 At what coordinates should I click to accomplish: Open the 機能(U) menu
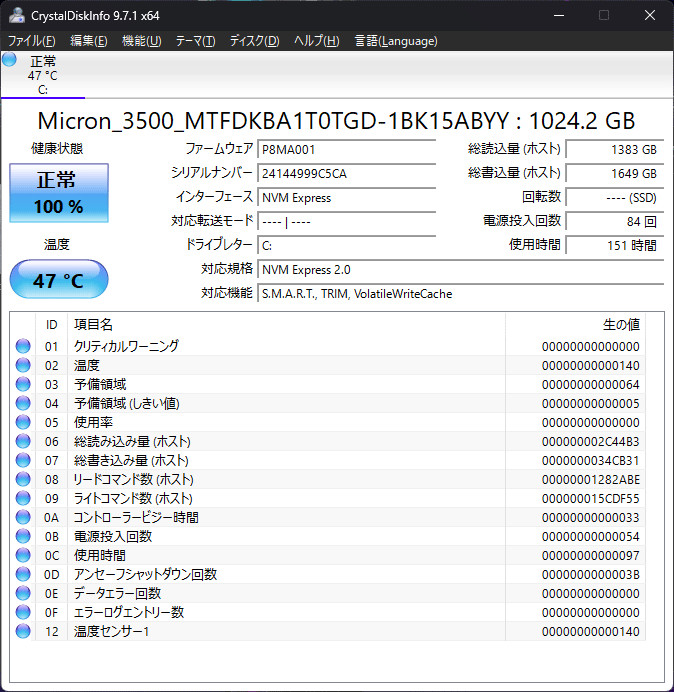[x=141, y=41]
